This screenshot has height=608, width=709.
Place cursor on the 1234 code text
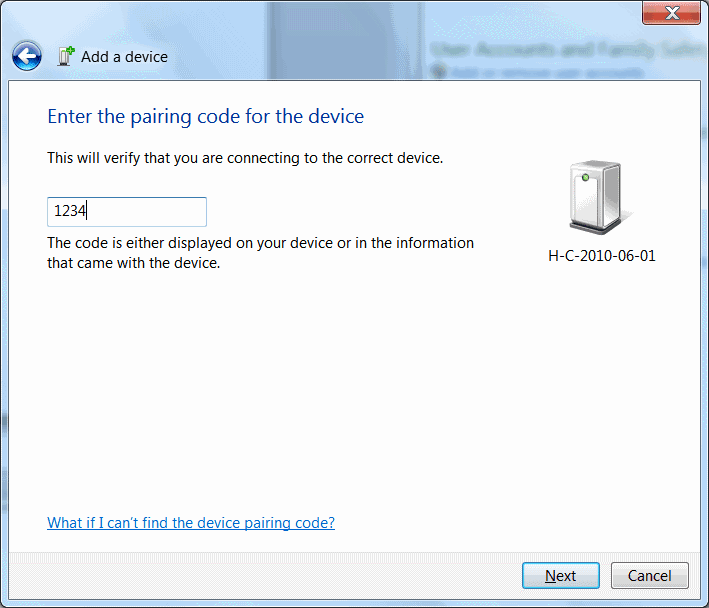[70, 212]
